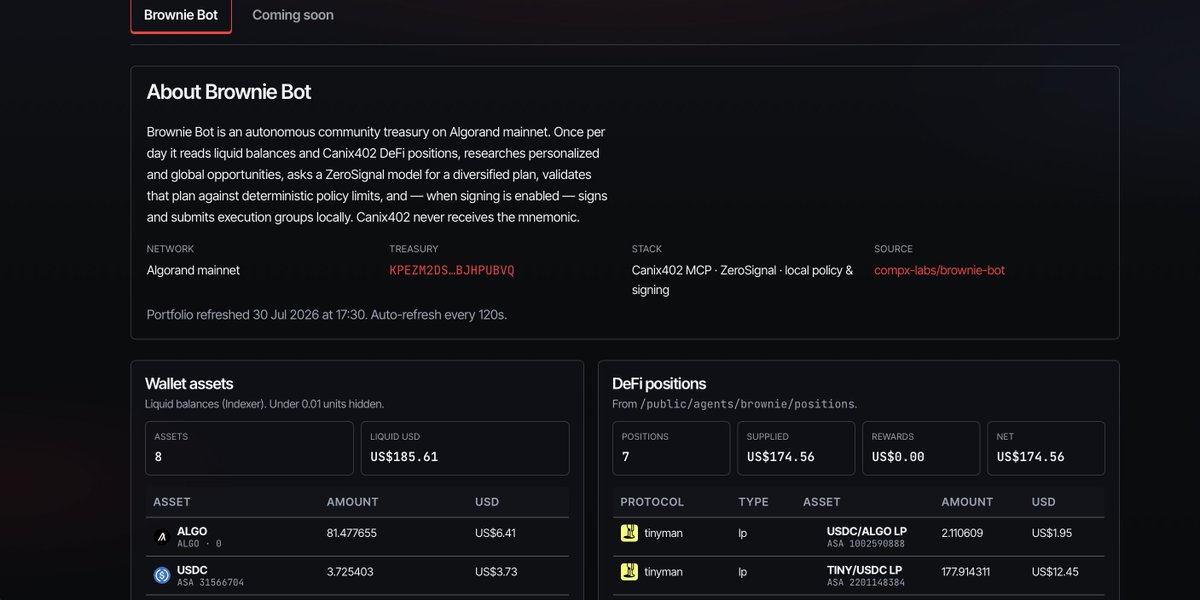Select the USDC asset name
This screenshot has height=600, width=1200.
coord(193,570)
